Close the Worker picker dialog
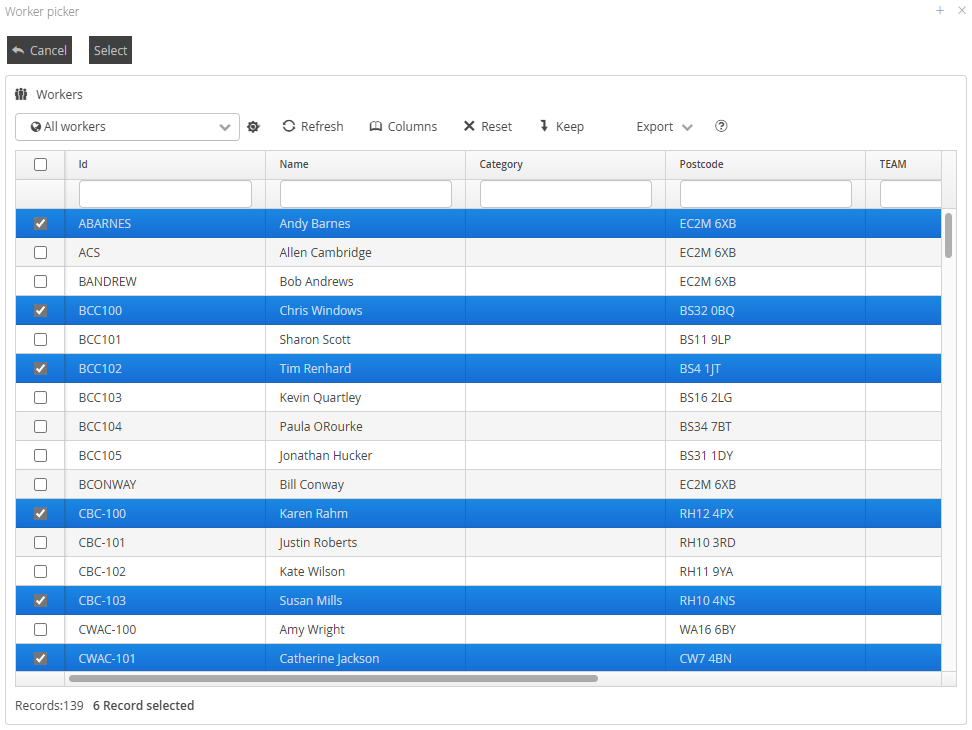This screenshot has width=972, height=730. (x=961, y=10)
